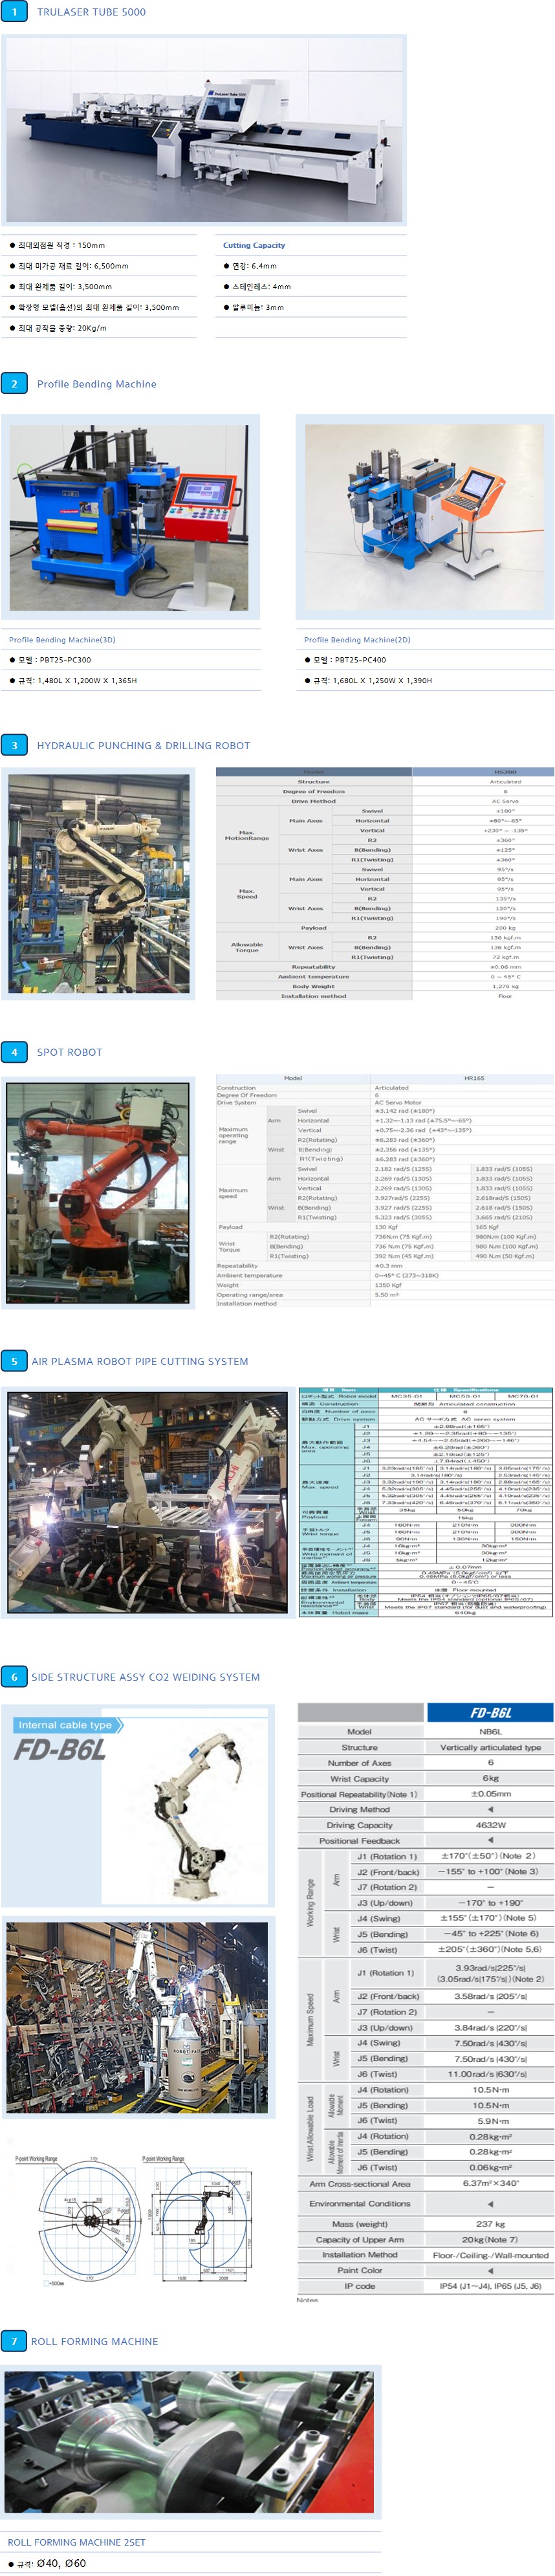Click the number 3 badge beside Hydraulic Punching heading
The image size is (555, 2576).
pos(14,745)
